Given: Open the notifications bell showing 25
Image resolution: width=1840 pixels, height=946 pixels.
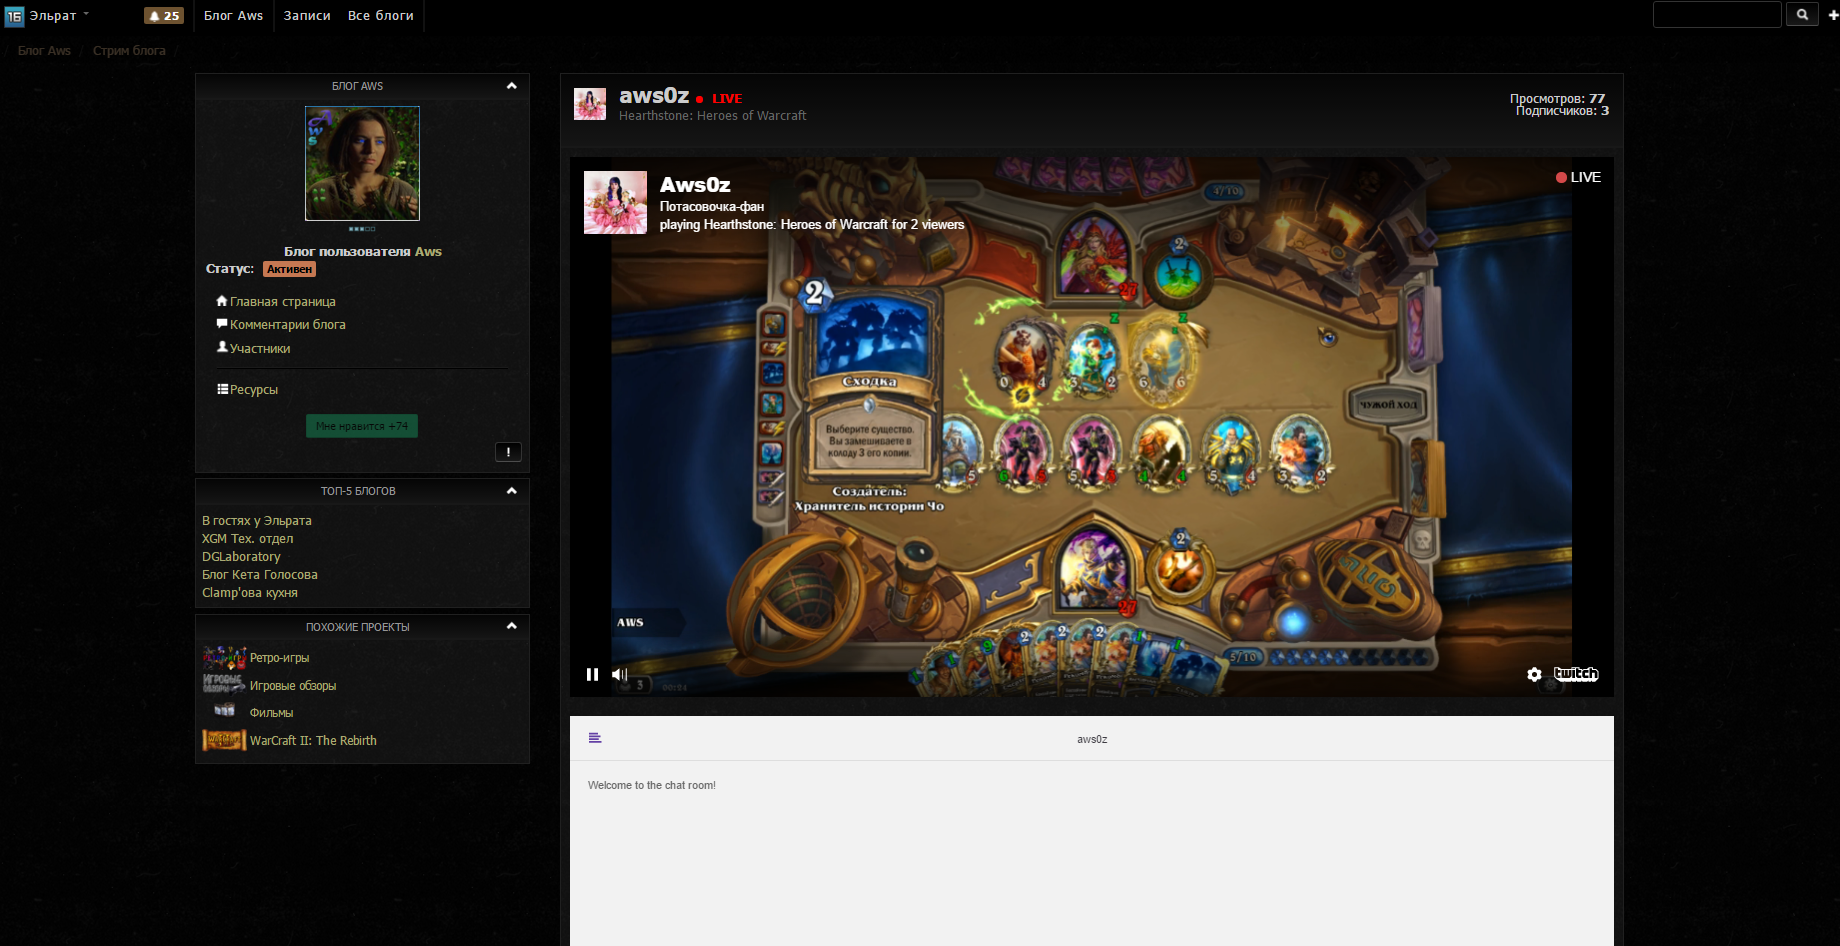Looking at the screenshot, I should [x=164, y=16].
